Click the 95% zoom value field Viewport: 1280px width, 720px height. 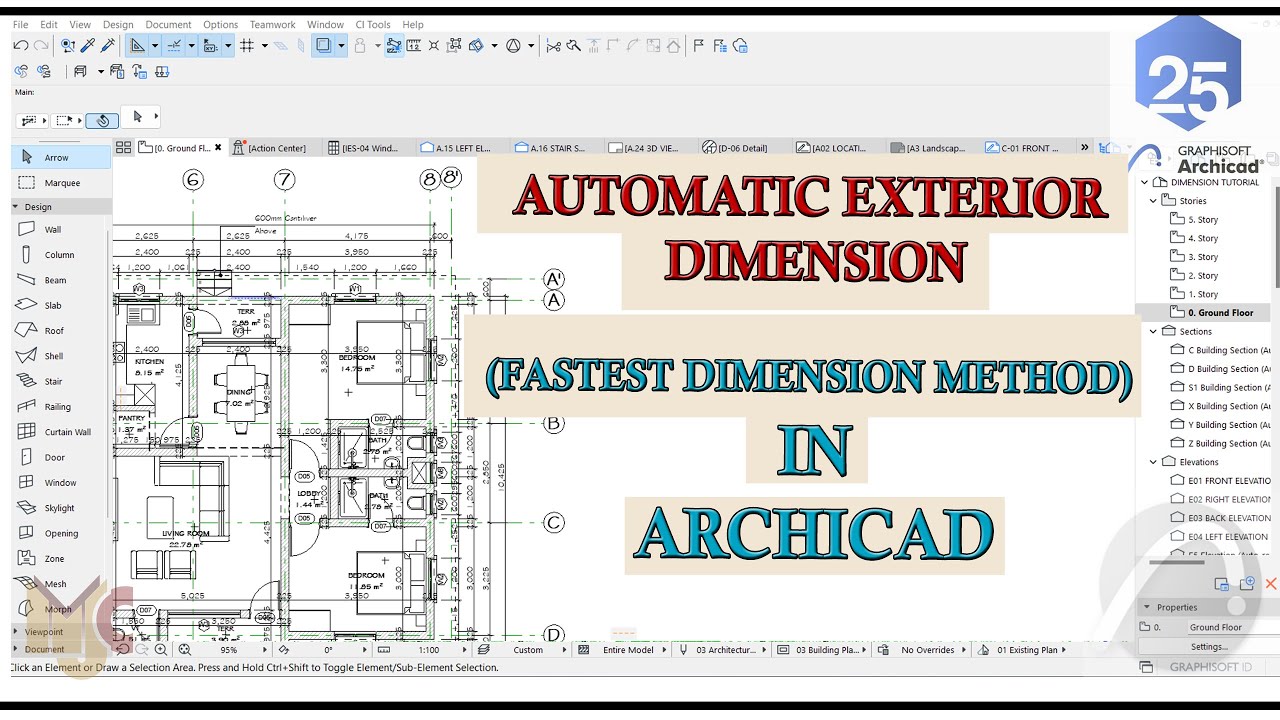pyautogui.click(x=229, y=649)
